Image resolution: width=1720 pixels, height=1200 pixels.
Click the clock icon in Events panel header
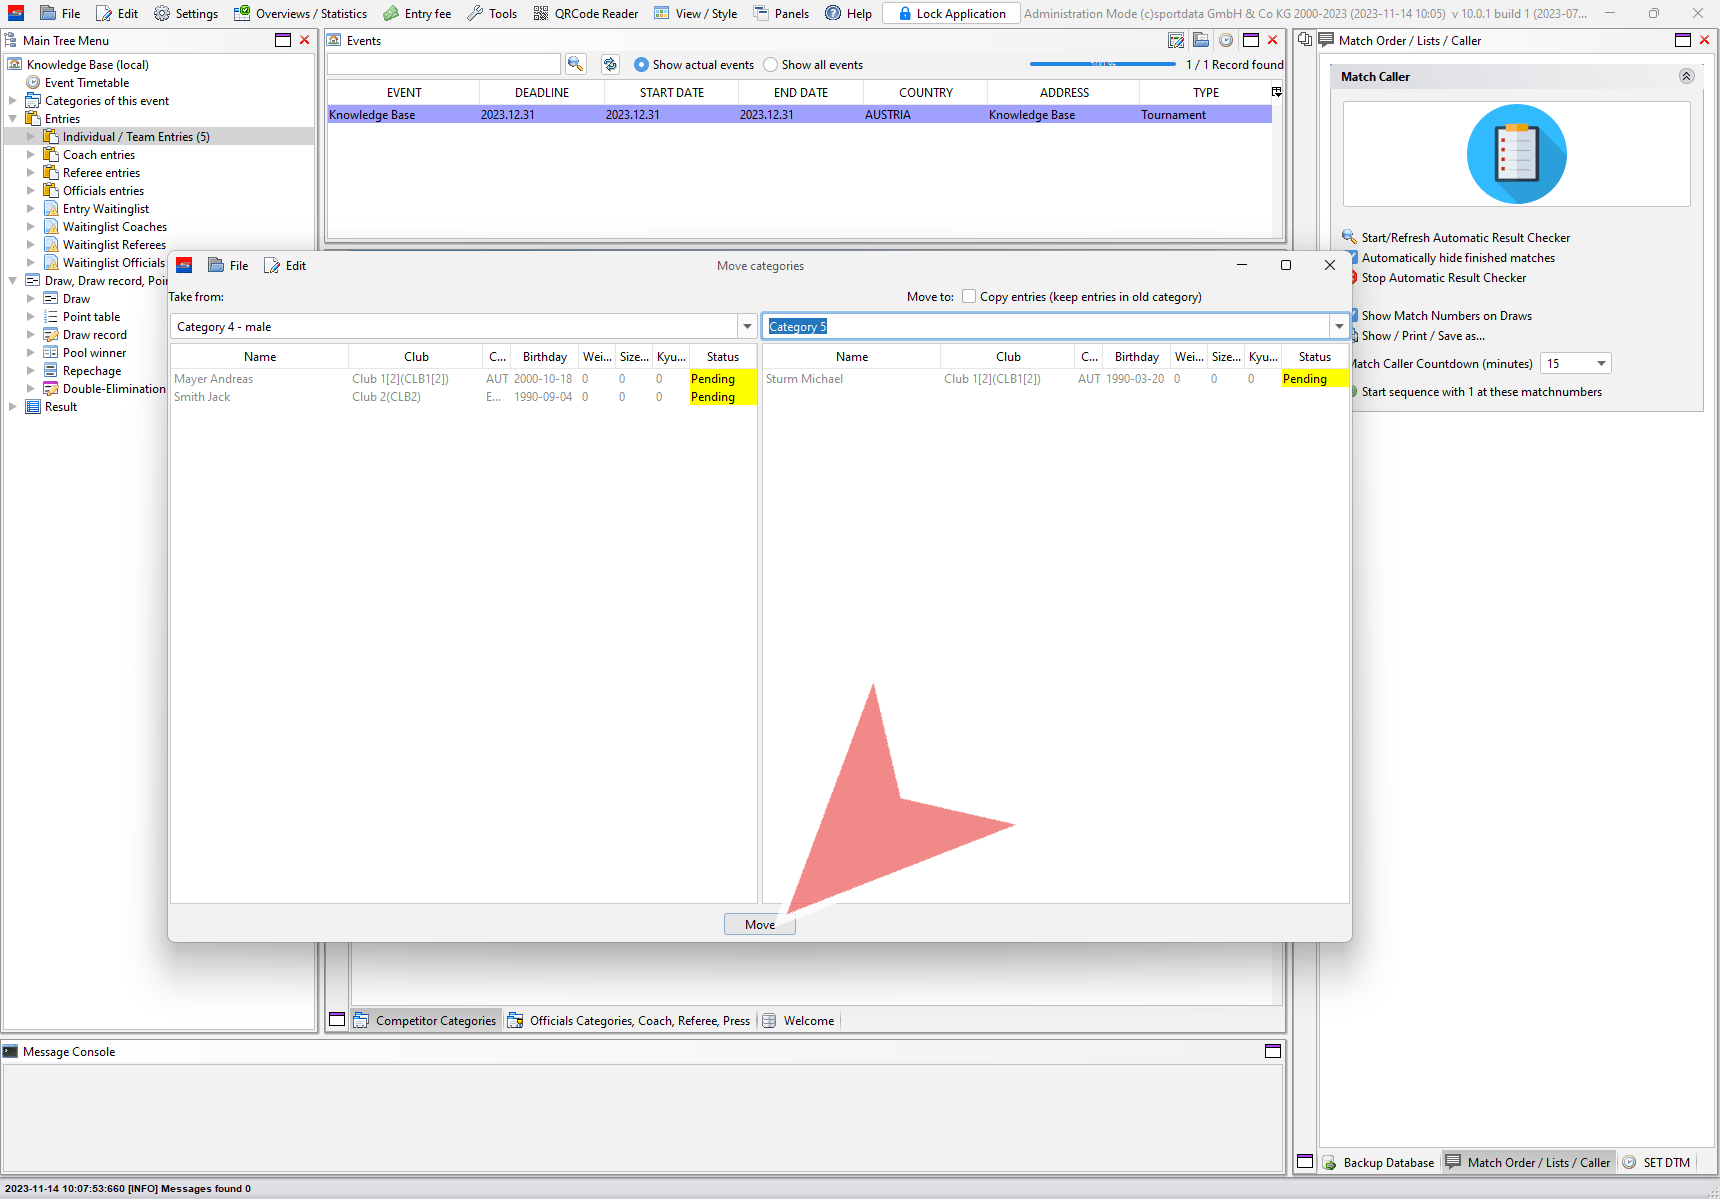click(x=1226, y=40)
